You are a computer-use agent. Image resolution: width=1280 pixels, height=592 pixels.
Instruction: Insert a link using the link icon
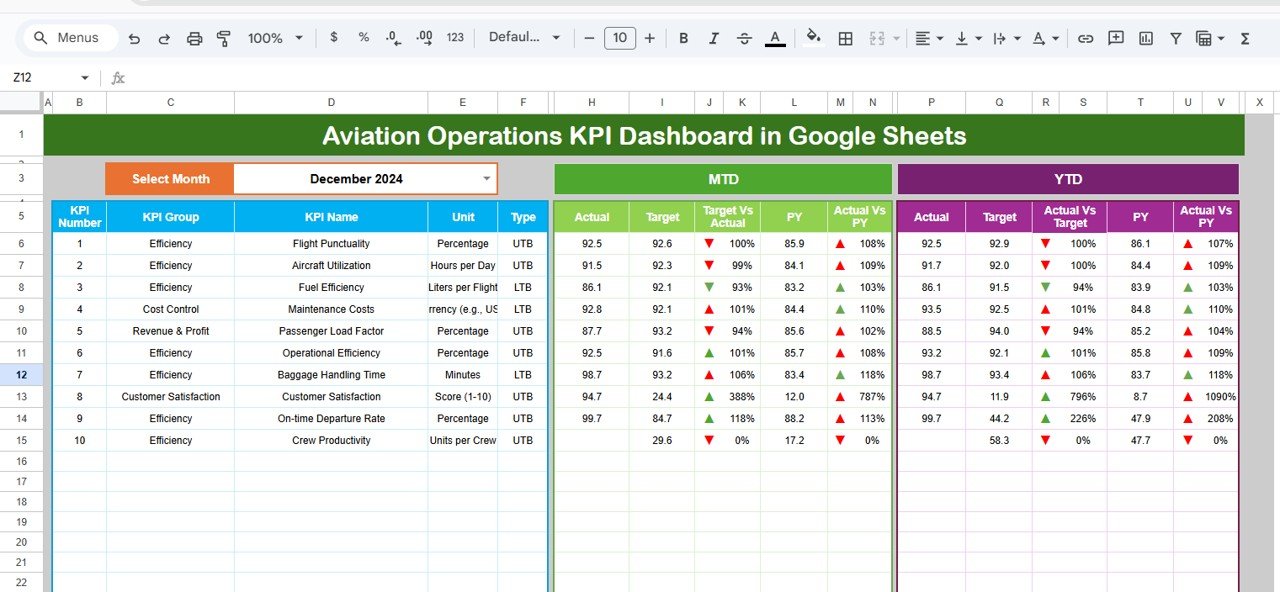click(x=1085, y=37)
